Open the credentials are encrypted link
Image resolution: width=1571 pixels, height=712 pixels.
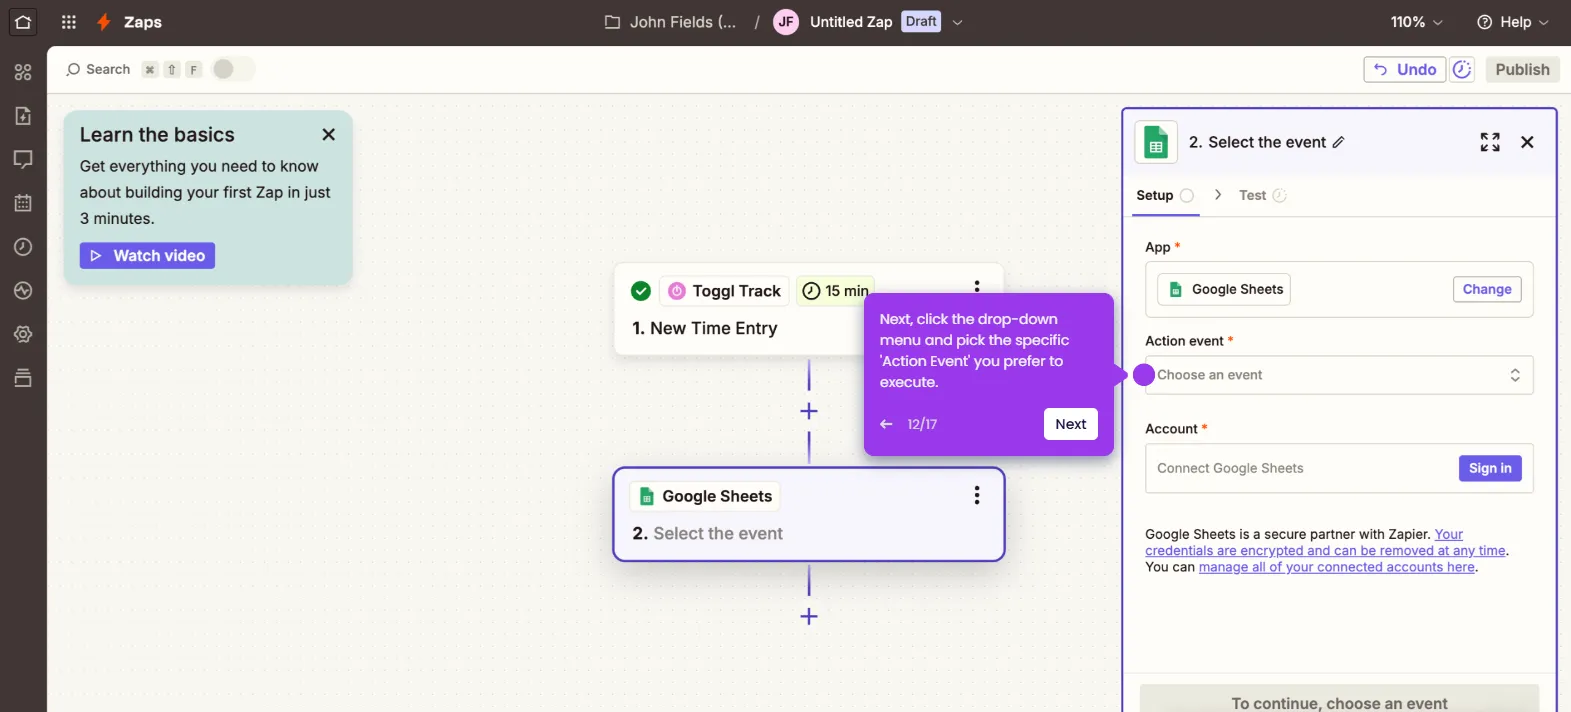1325,551
